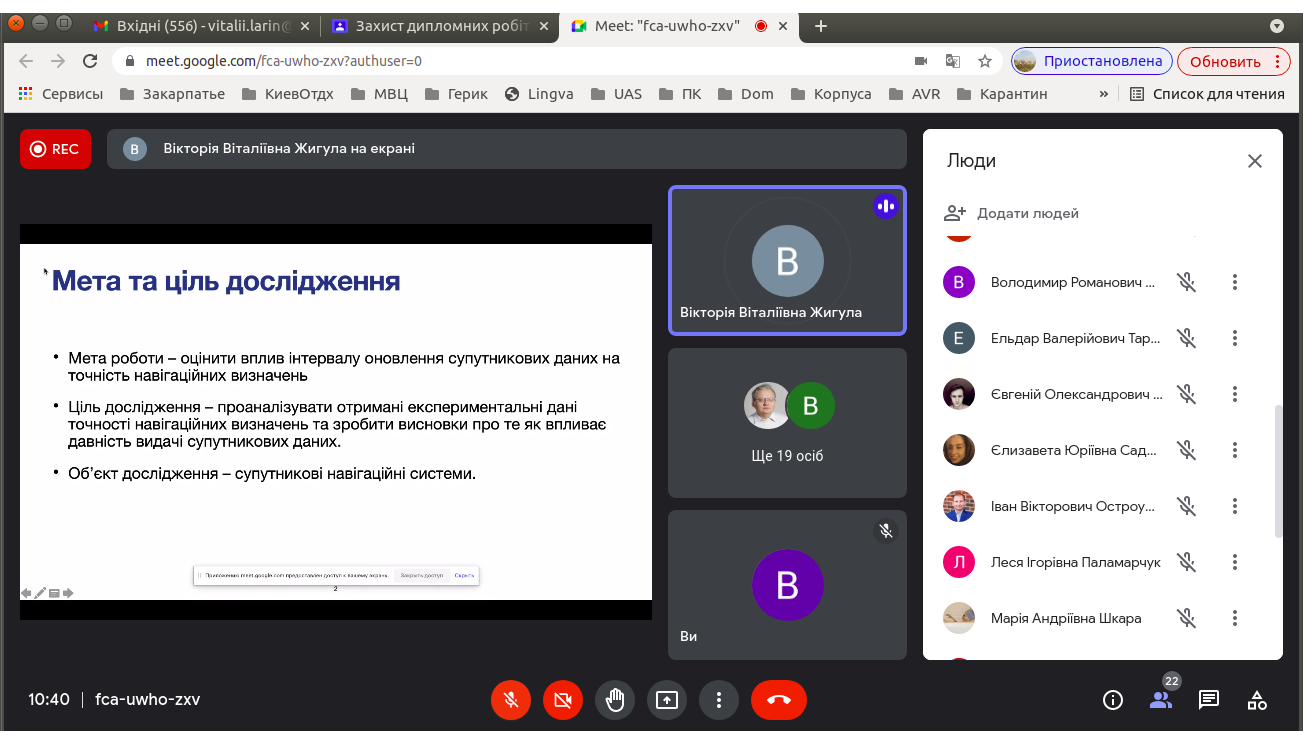Viewport: 1303px width, 744px height.
Task: Open options for Іван Вікторович
Action: [1235, 506]
